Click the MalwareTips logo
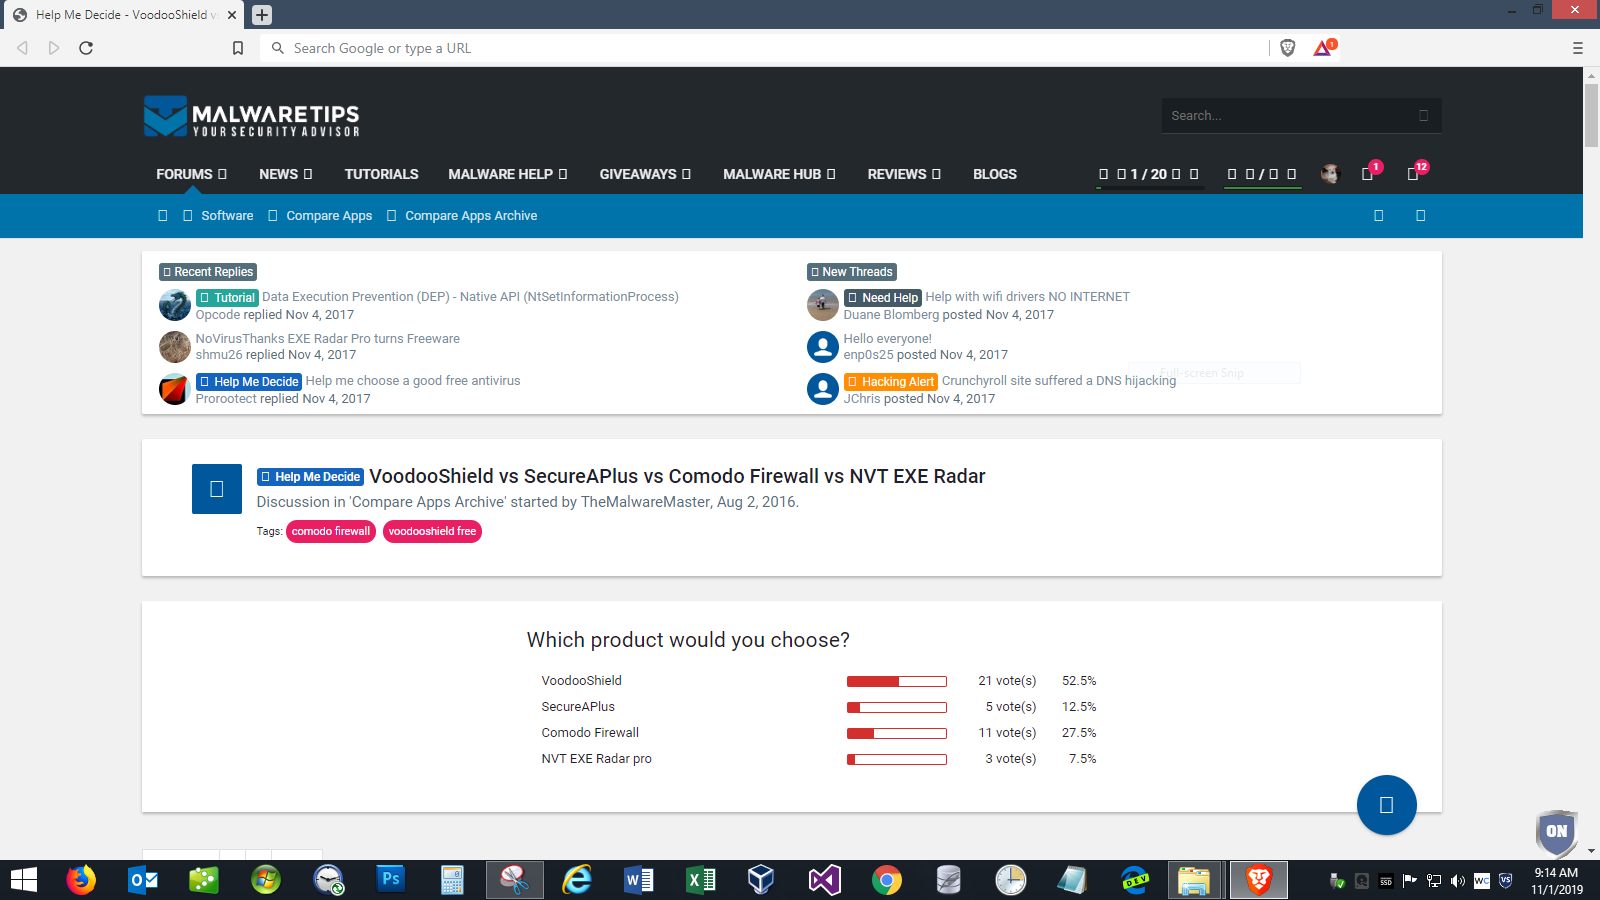Image resolution: width=1600 pixels, height=900 pixels. 252,117
